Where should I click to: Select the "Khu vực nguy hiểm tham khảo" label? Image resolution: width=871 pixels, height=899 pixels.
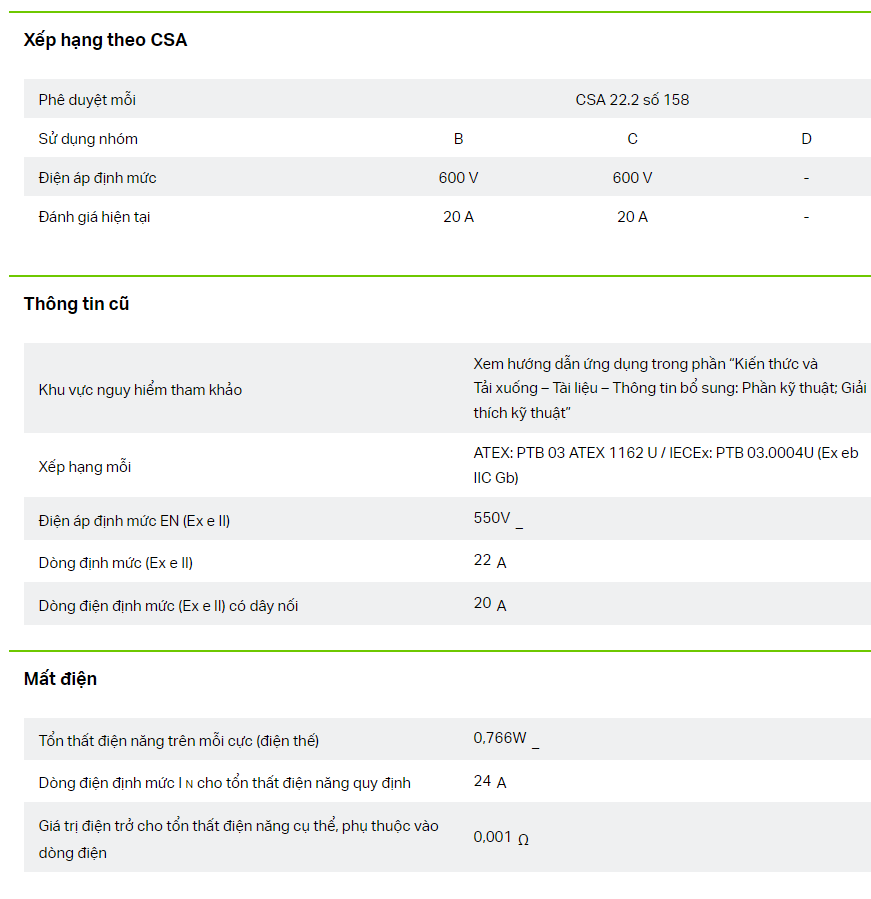pos(140,390)
